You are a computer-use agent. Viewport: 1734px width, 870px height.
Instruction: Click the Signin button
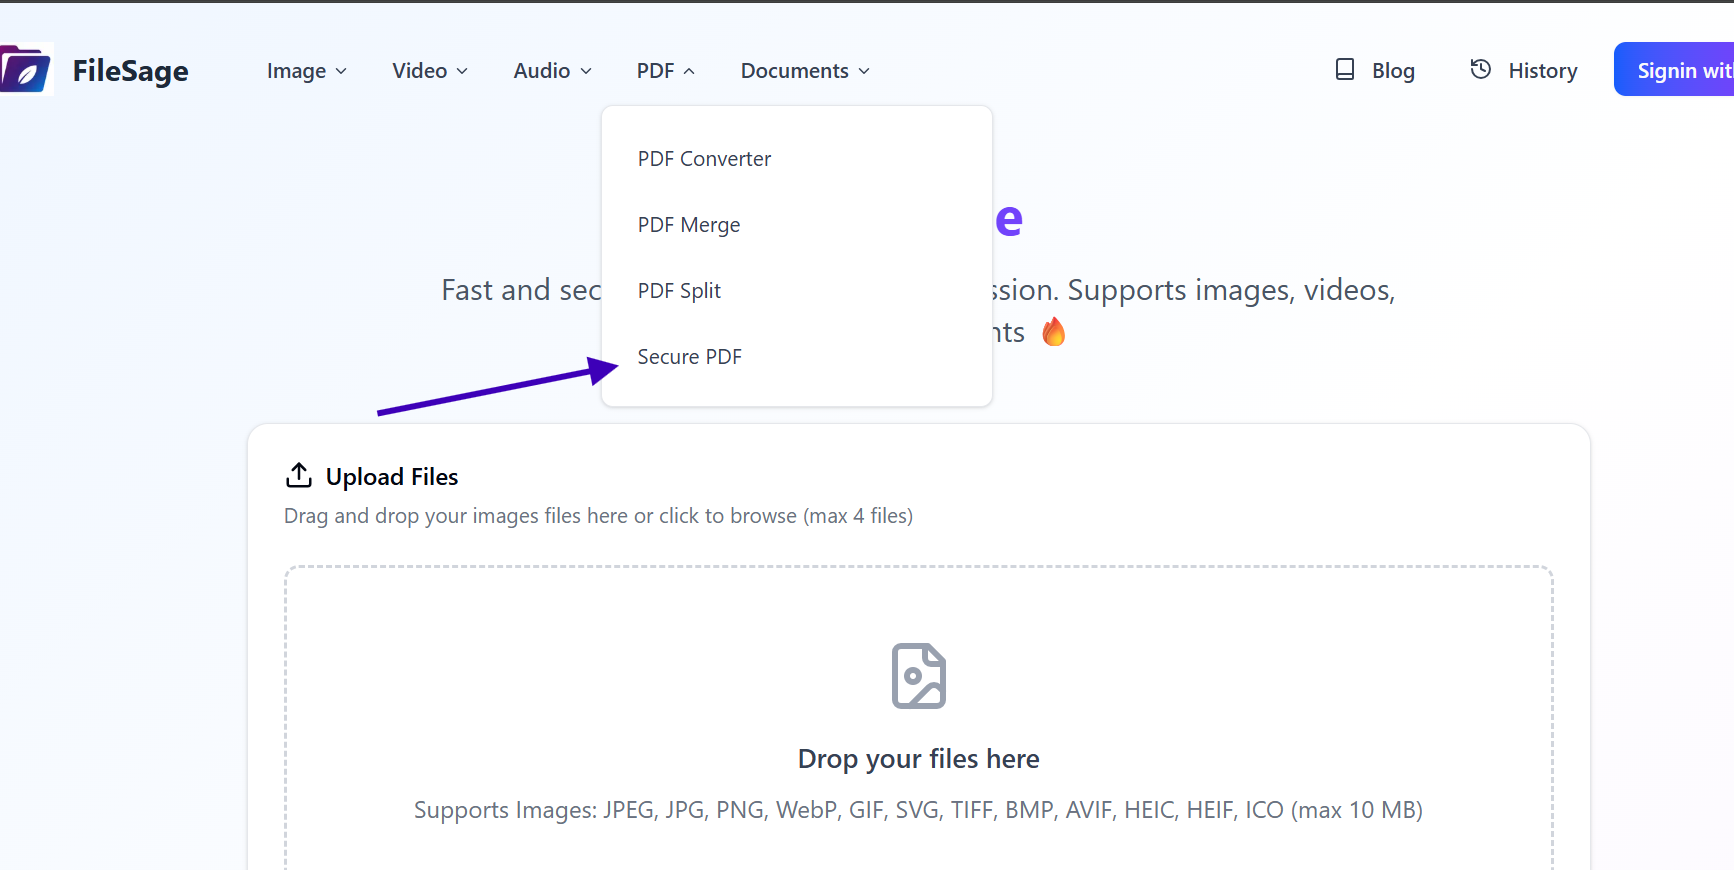[x=1681, y=69]
